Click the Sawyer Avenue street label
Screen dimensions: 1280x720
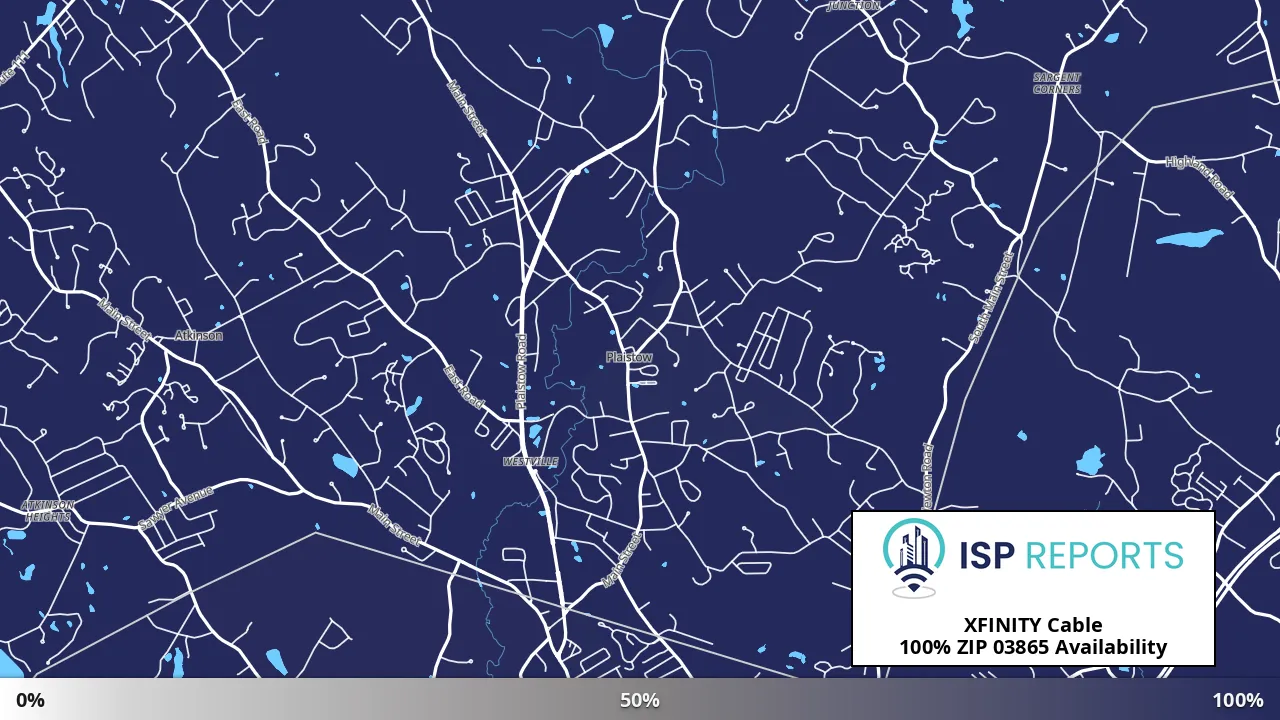(176, 508)
